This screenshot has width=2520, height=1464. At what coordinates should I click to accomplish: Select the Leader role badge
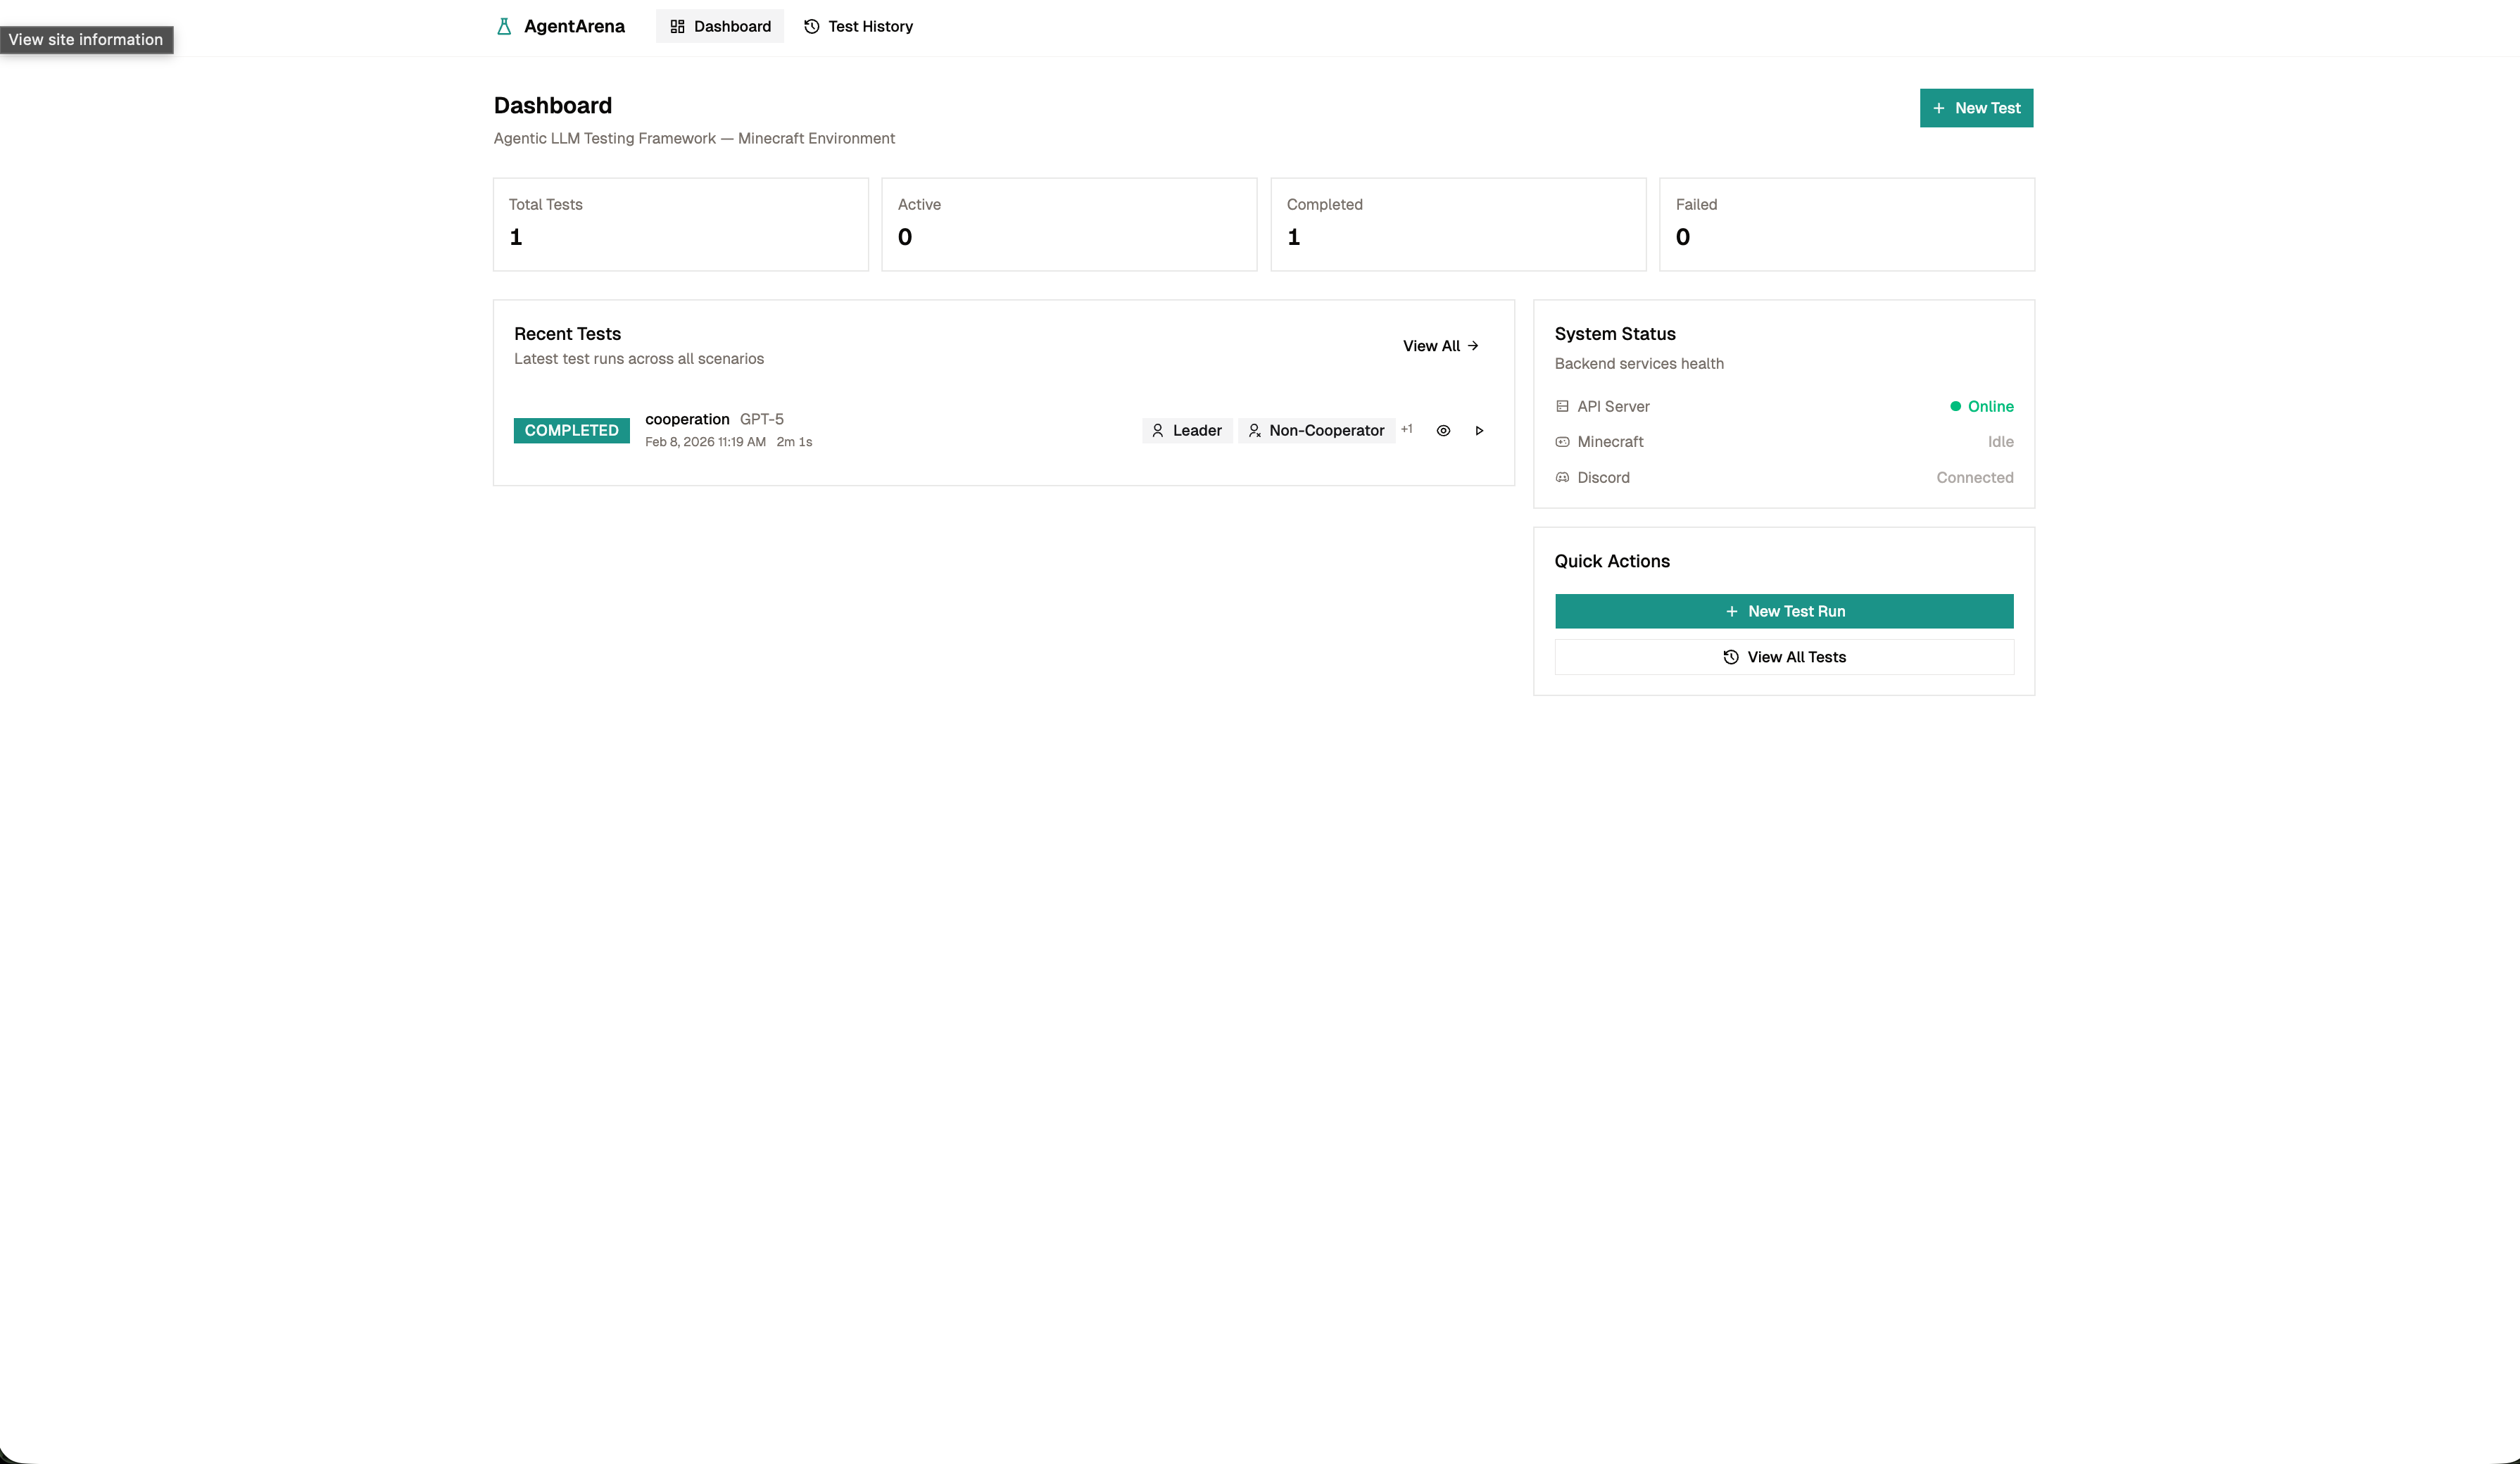point(1187,431)
